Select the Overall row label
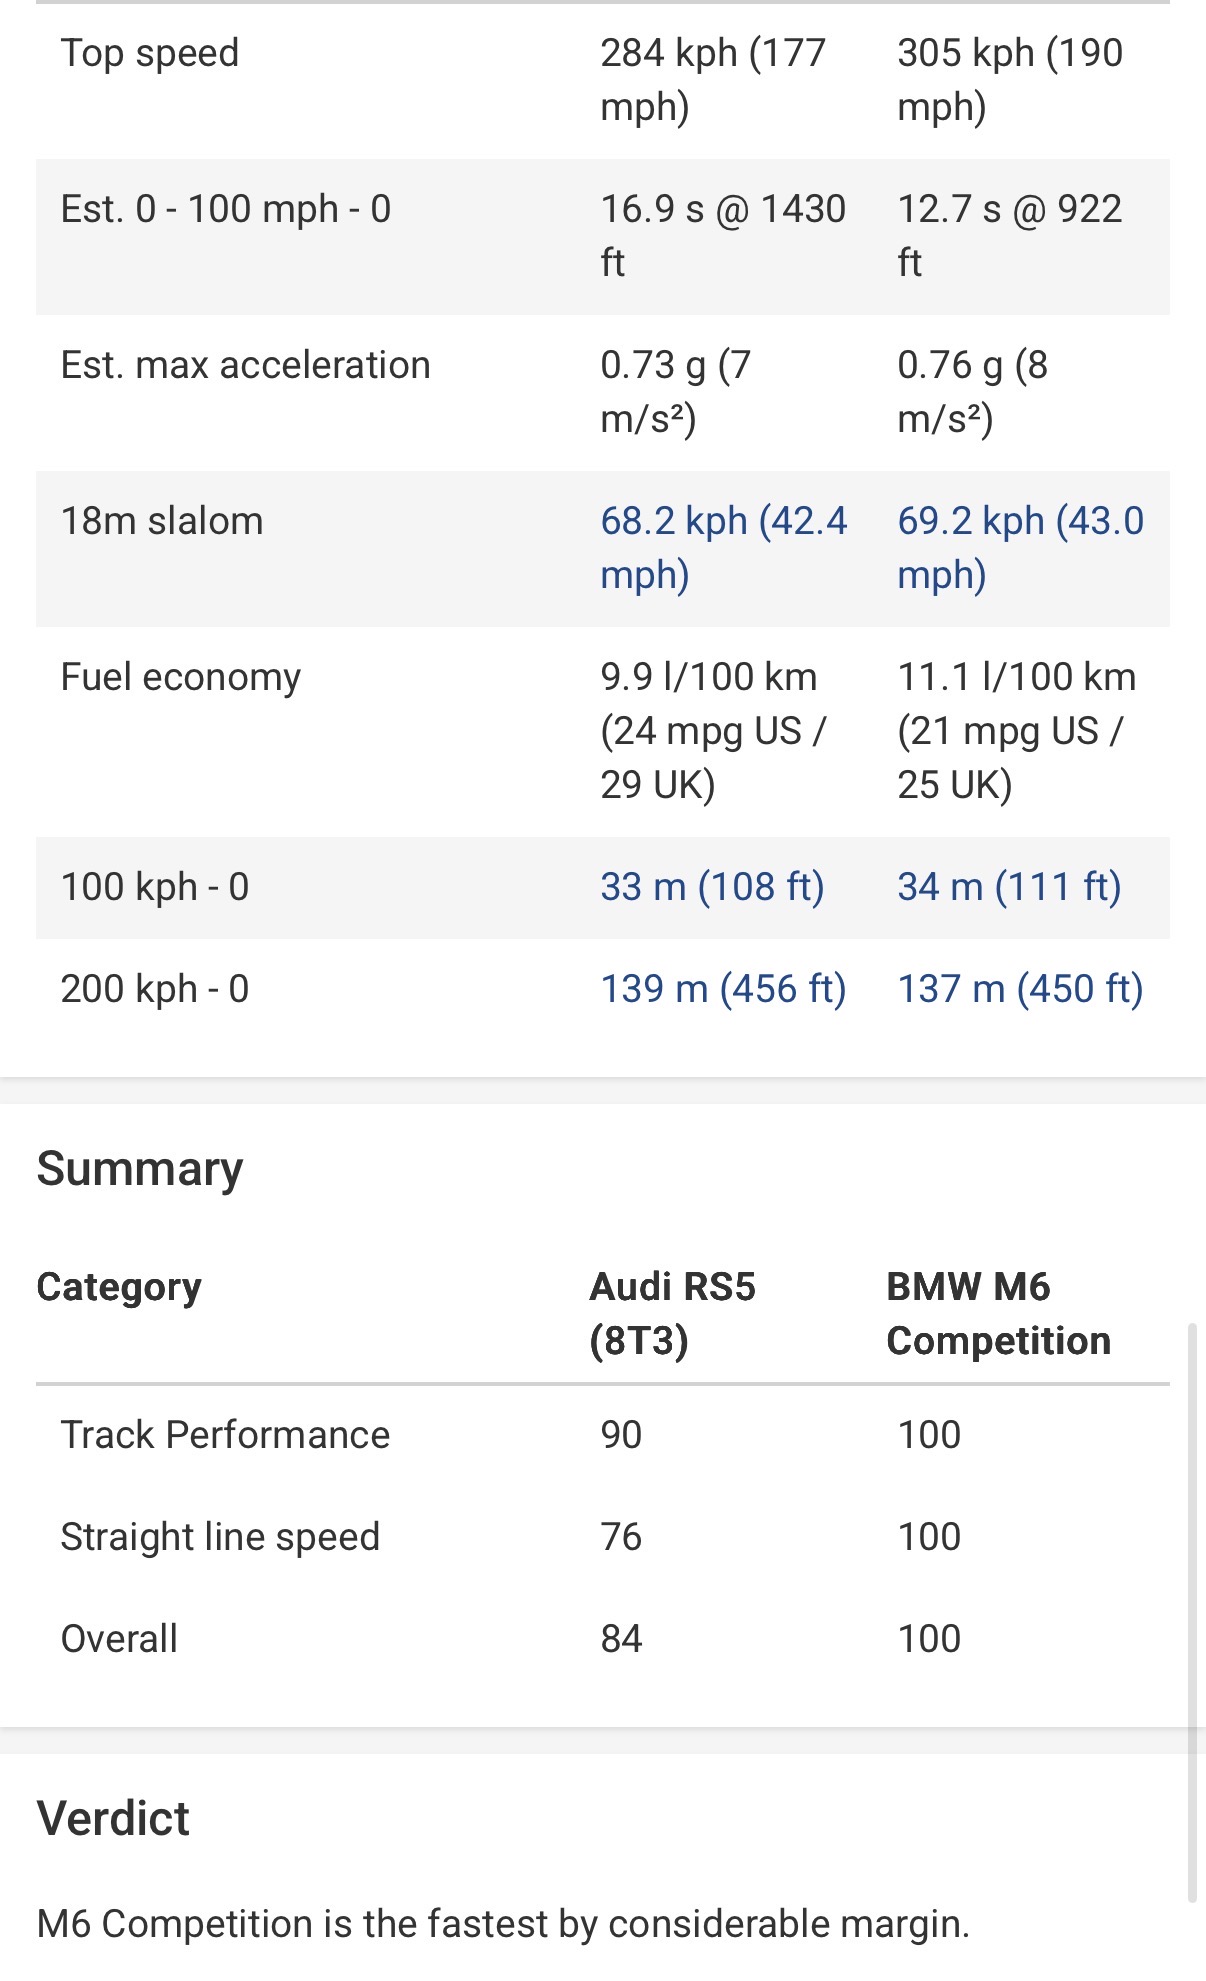 pyautogui.click(x=119, y=1639)
